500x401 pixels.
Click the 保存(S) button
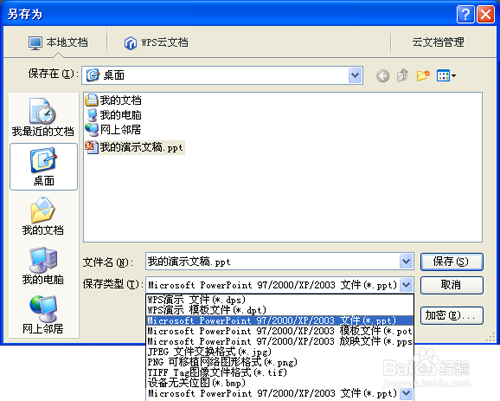click(x=452, y=262)
